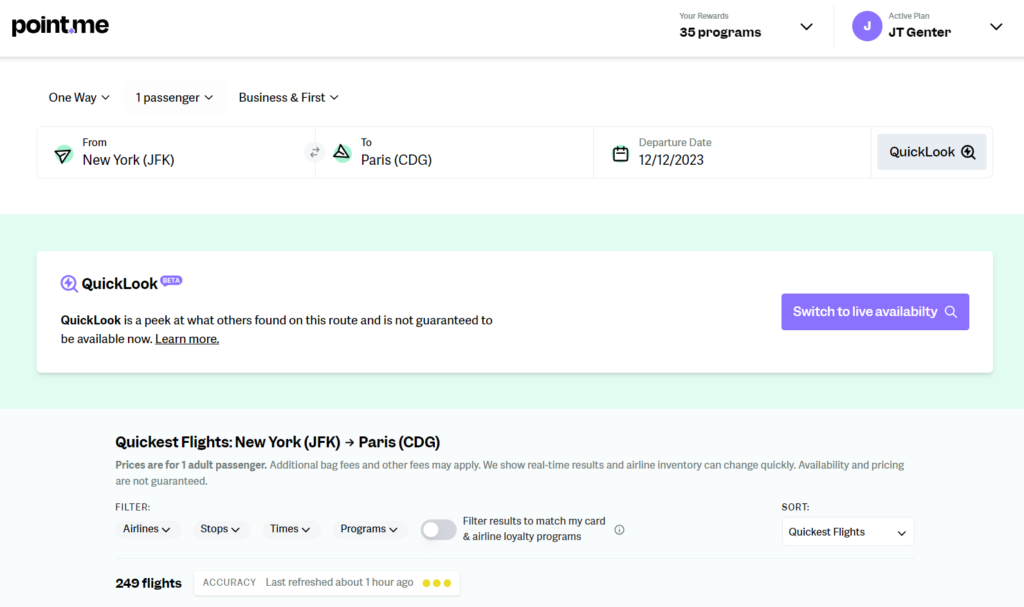Click the calendar icon next to Departure Date
This screenshot has width=1024, height=607.
(622, 152)
